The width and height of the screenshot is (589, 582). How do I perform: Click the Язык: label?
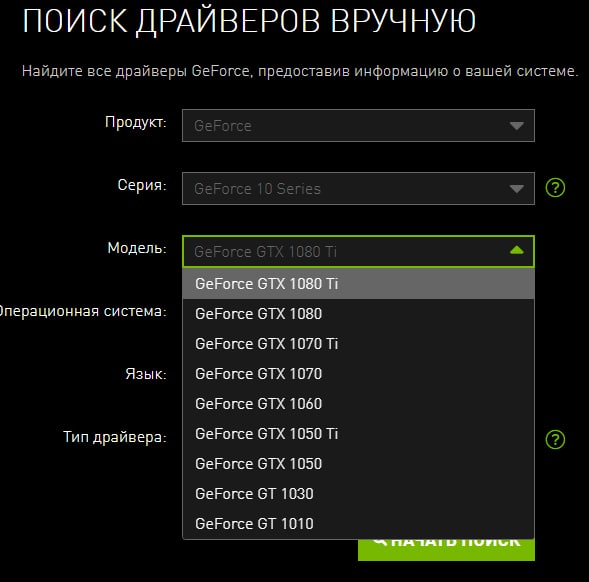tap(146, 374)
